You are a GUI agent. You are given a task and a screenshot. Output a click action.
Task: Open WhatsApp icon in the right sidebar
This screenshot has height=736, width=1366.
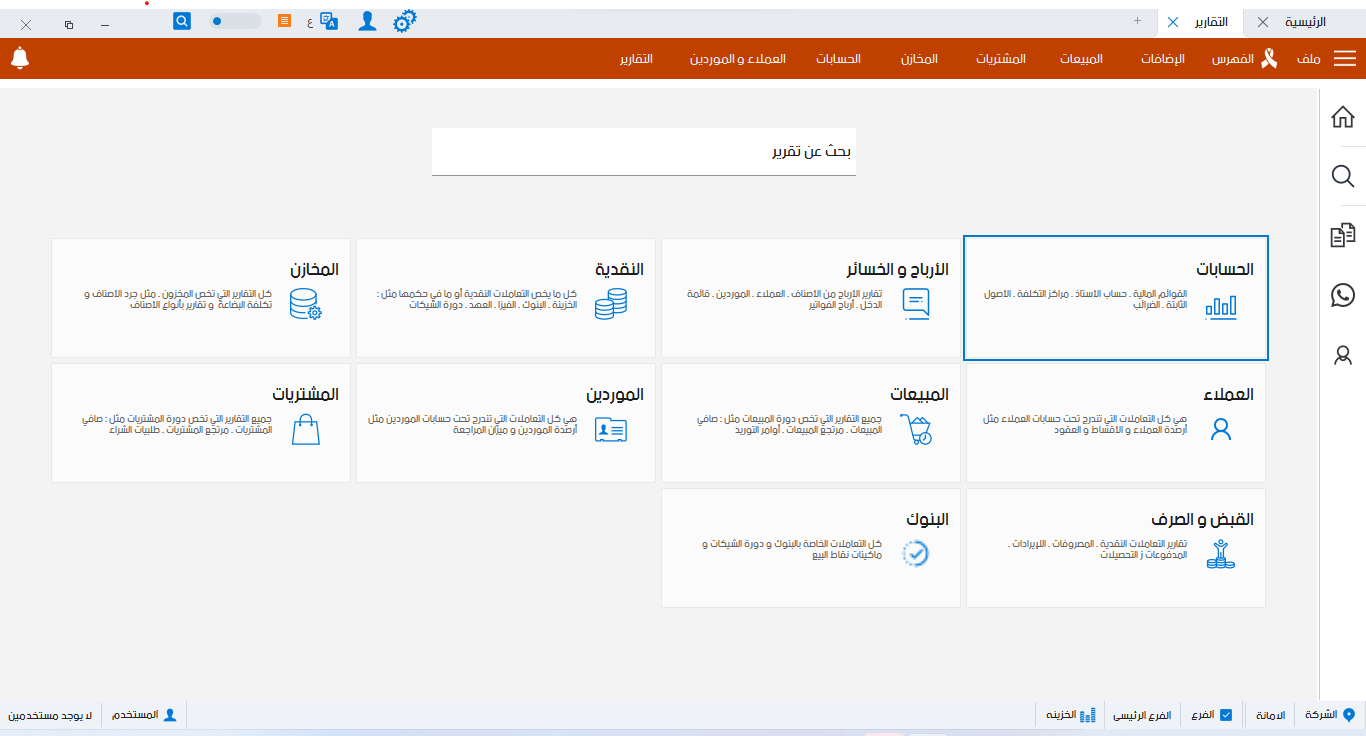(1343, 295)
